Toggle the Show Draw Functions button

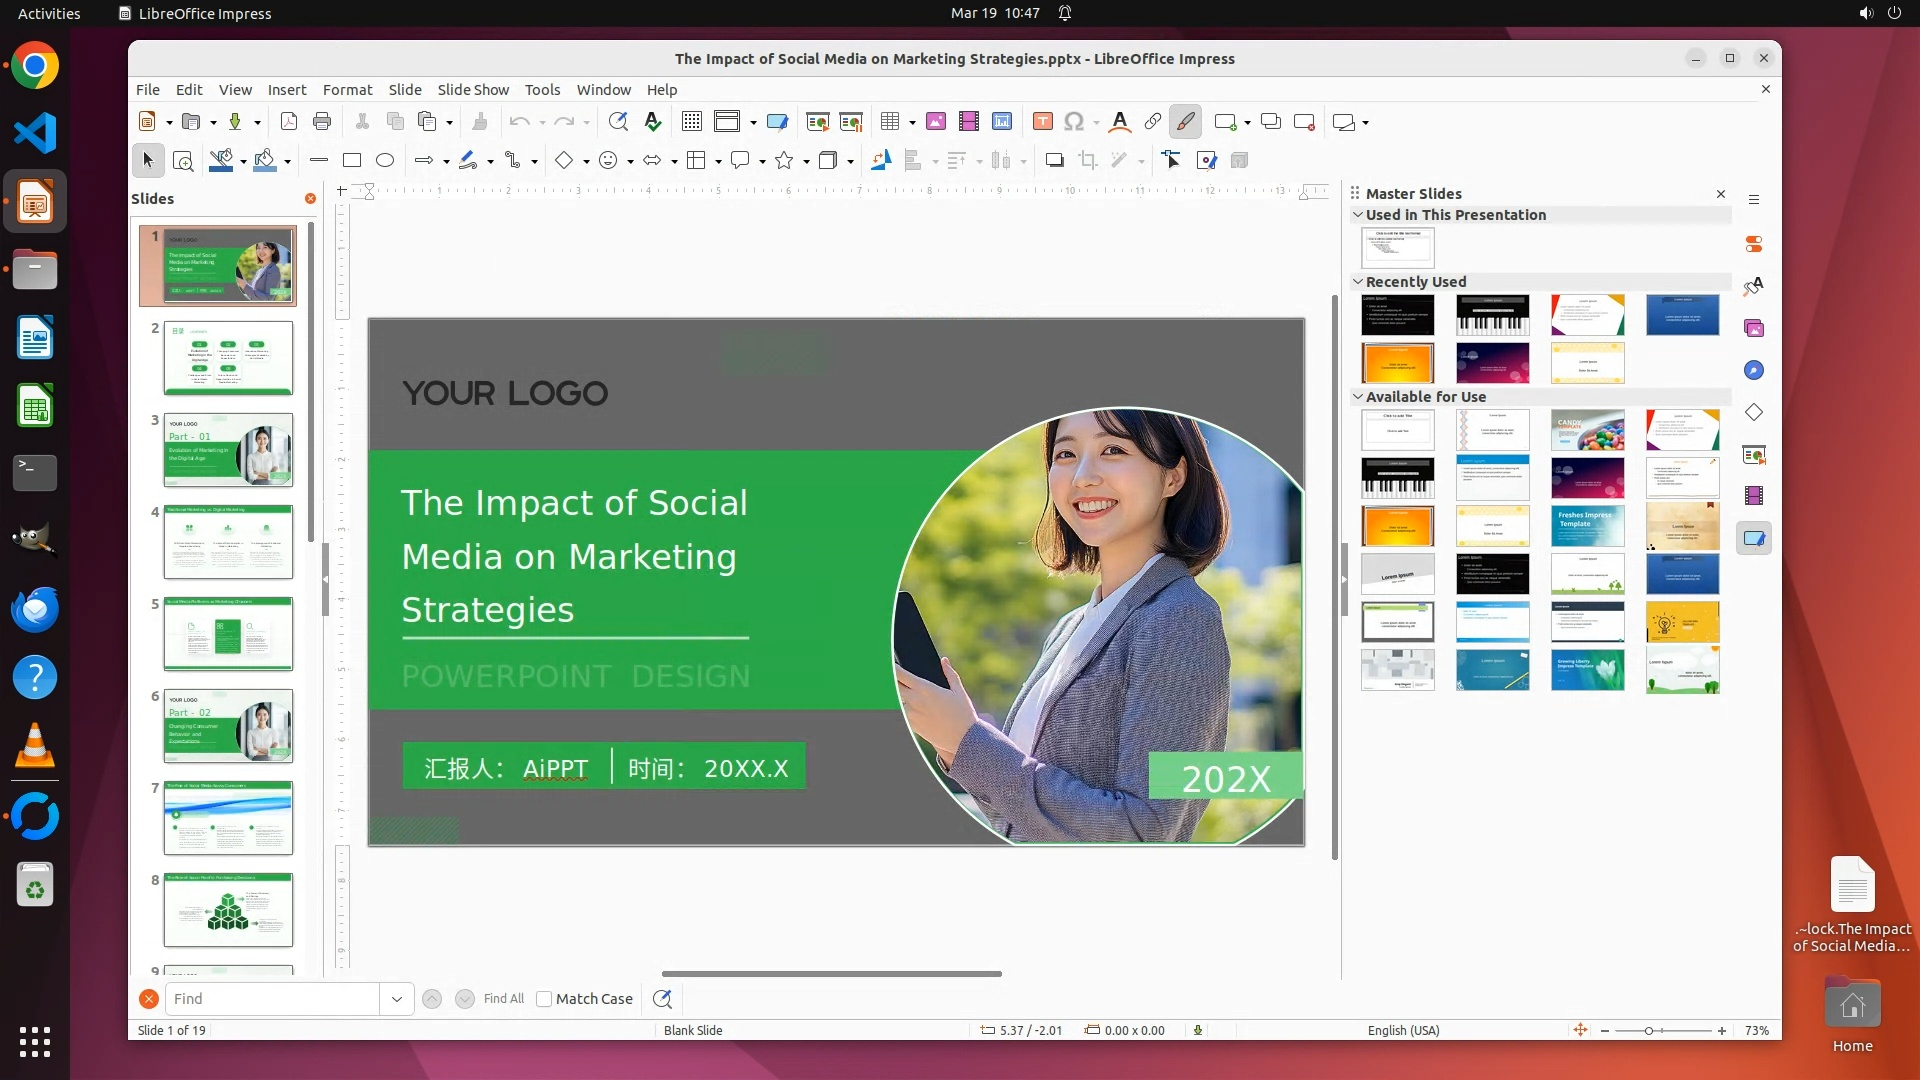click(1185, 122)
